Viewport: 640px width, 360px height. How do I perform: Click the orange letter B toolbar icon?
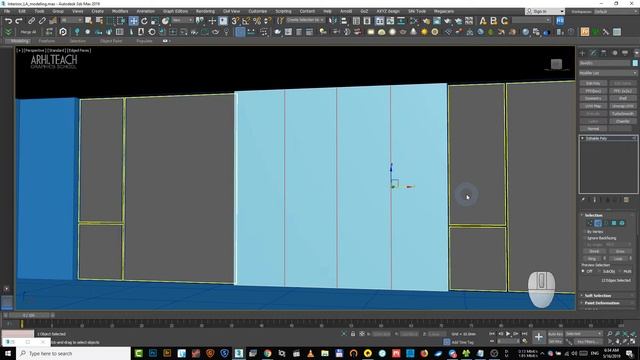click(493, 21)
